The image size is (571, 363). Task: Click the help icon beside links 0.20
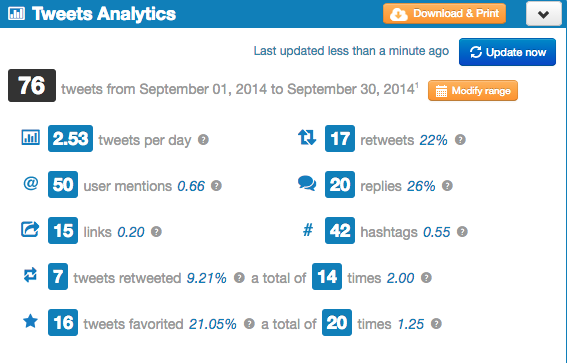(156, 232)
